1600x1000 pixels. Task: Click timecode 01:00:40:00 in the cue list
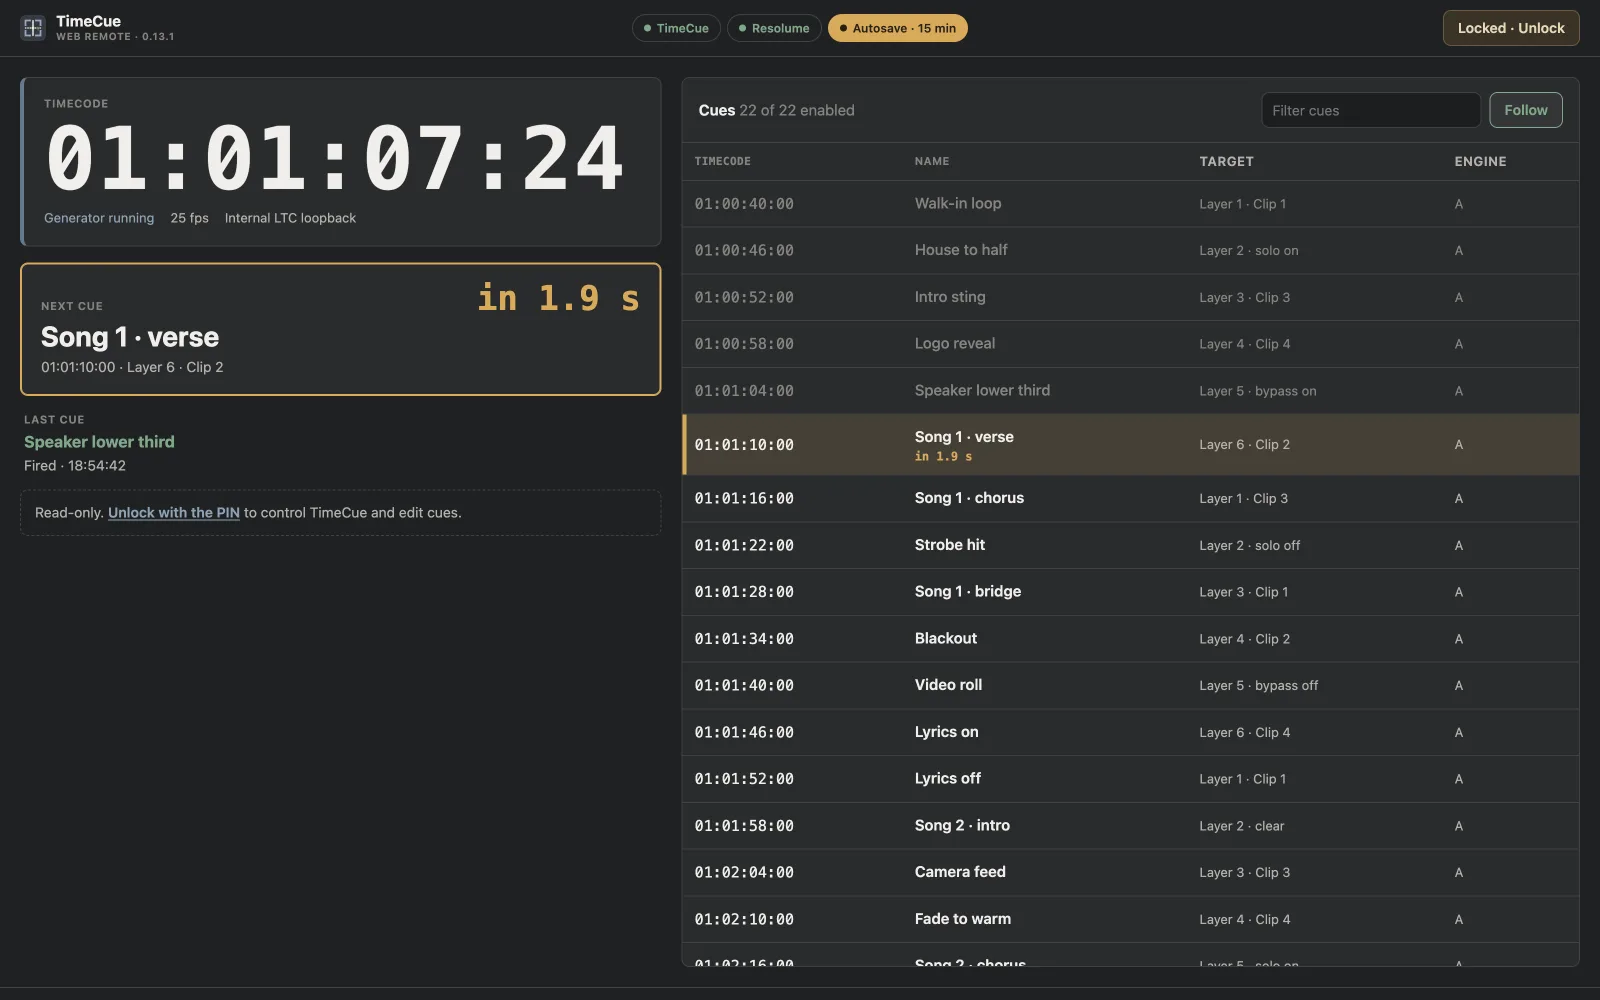point(744,204)
